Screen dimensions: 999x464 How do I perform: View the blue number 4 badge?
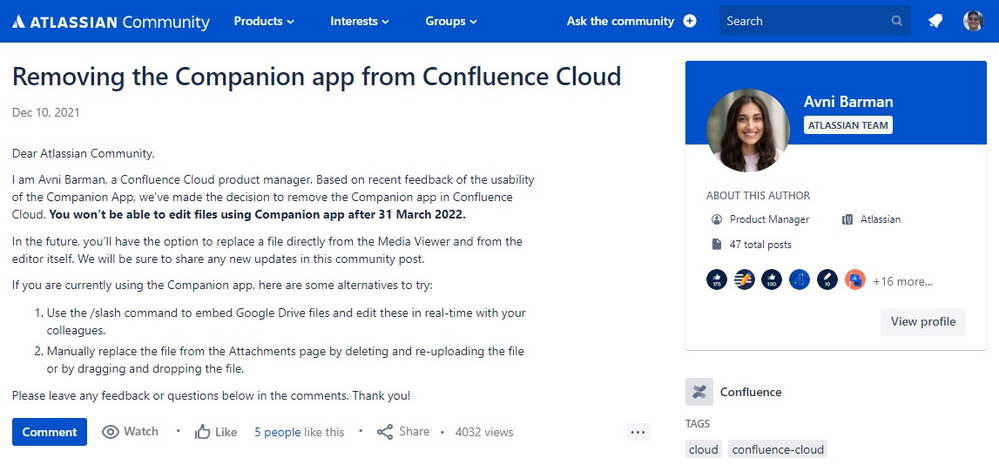(800, 279)
